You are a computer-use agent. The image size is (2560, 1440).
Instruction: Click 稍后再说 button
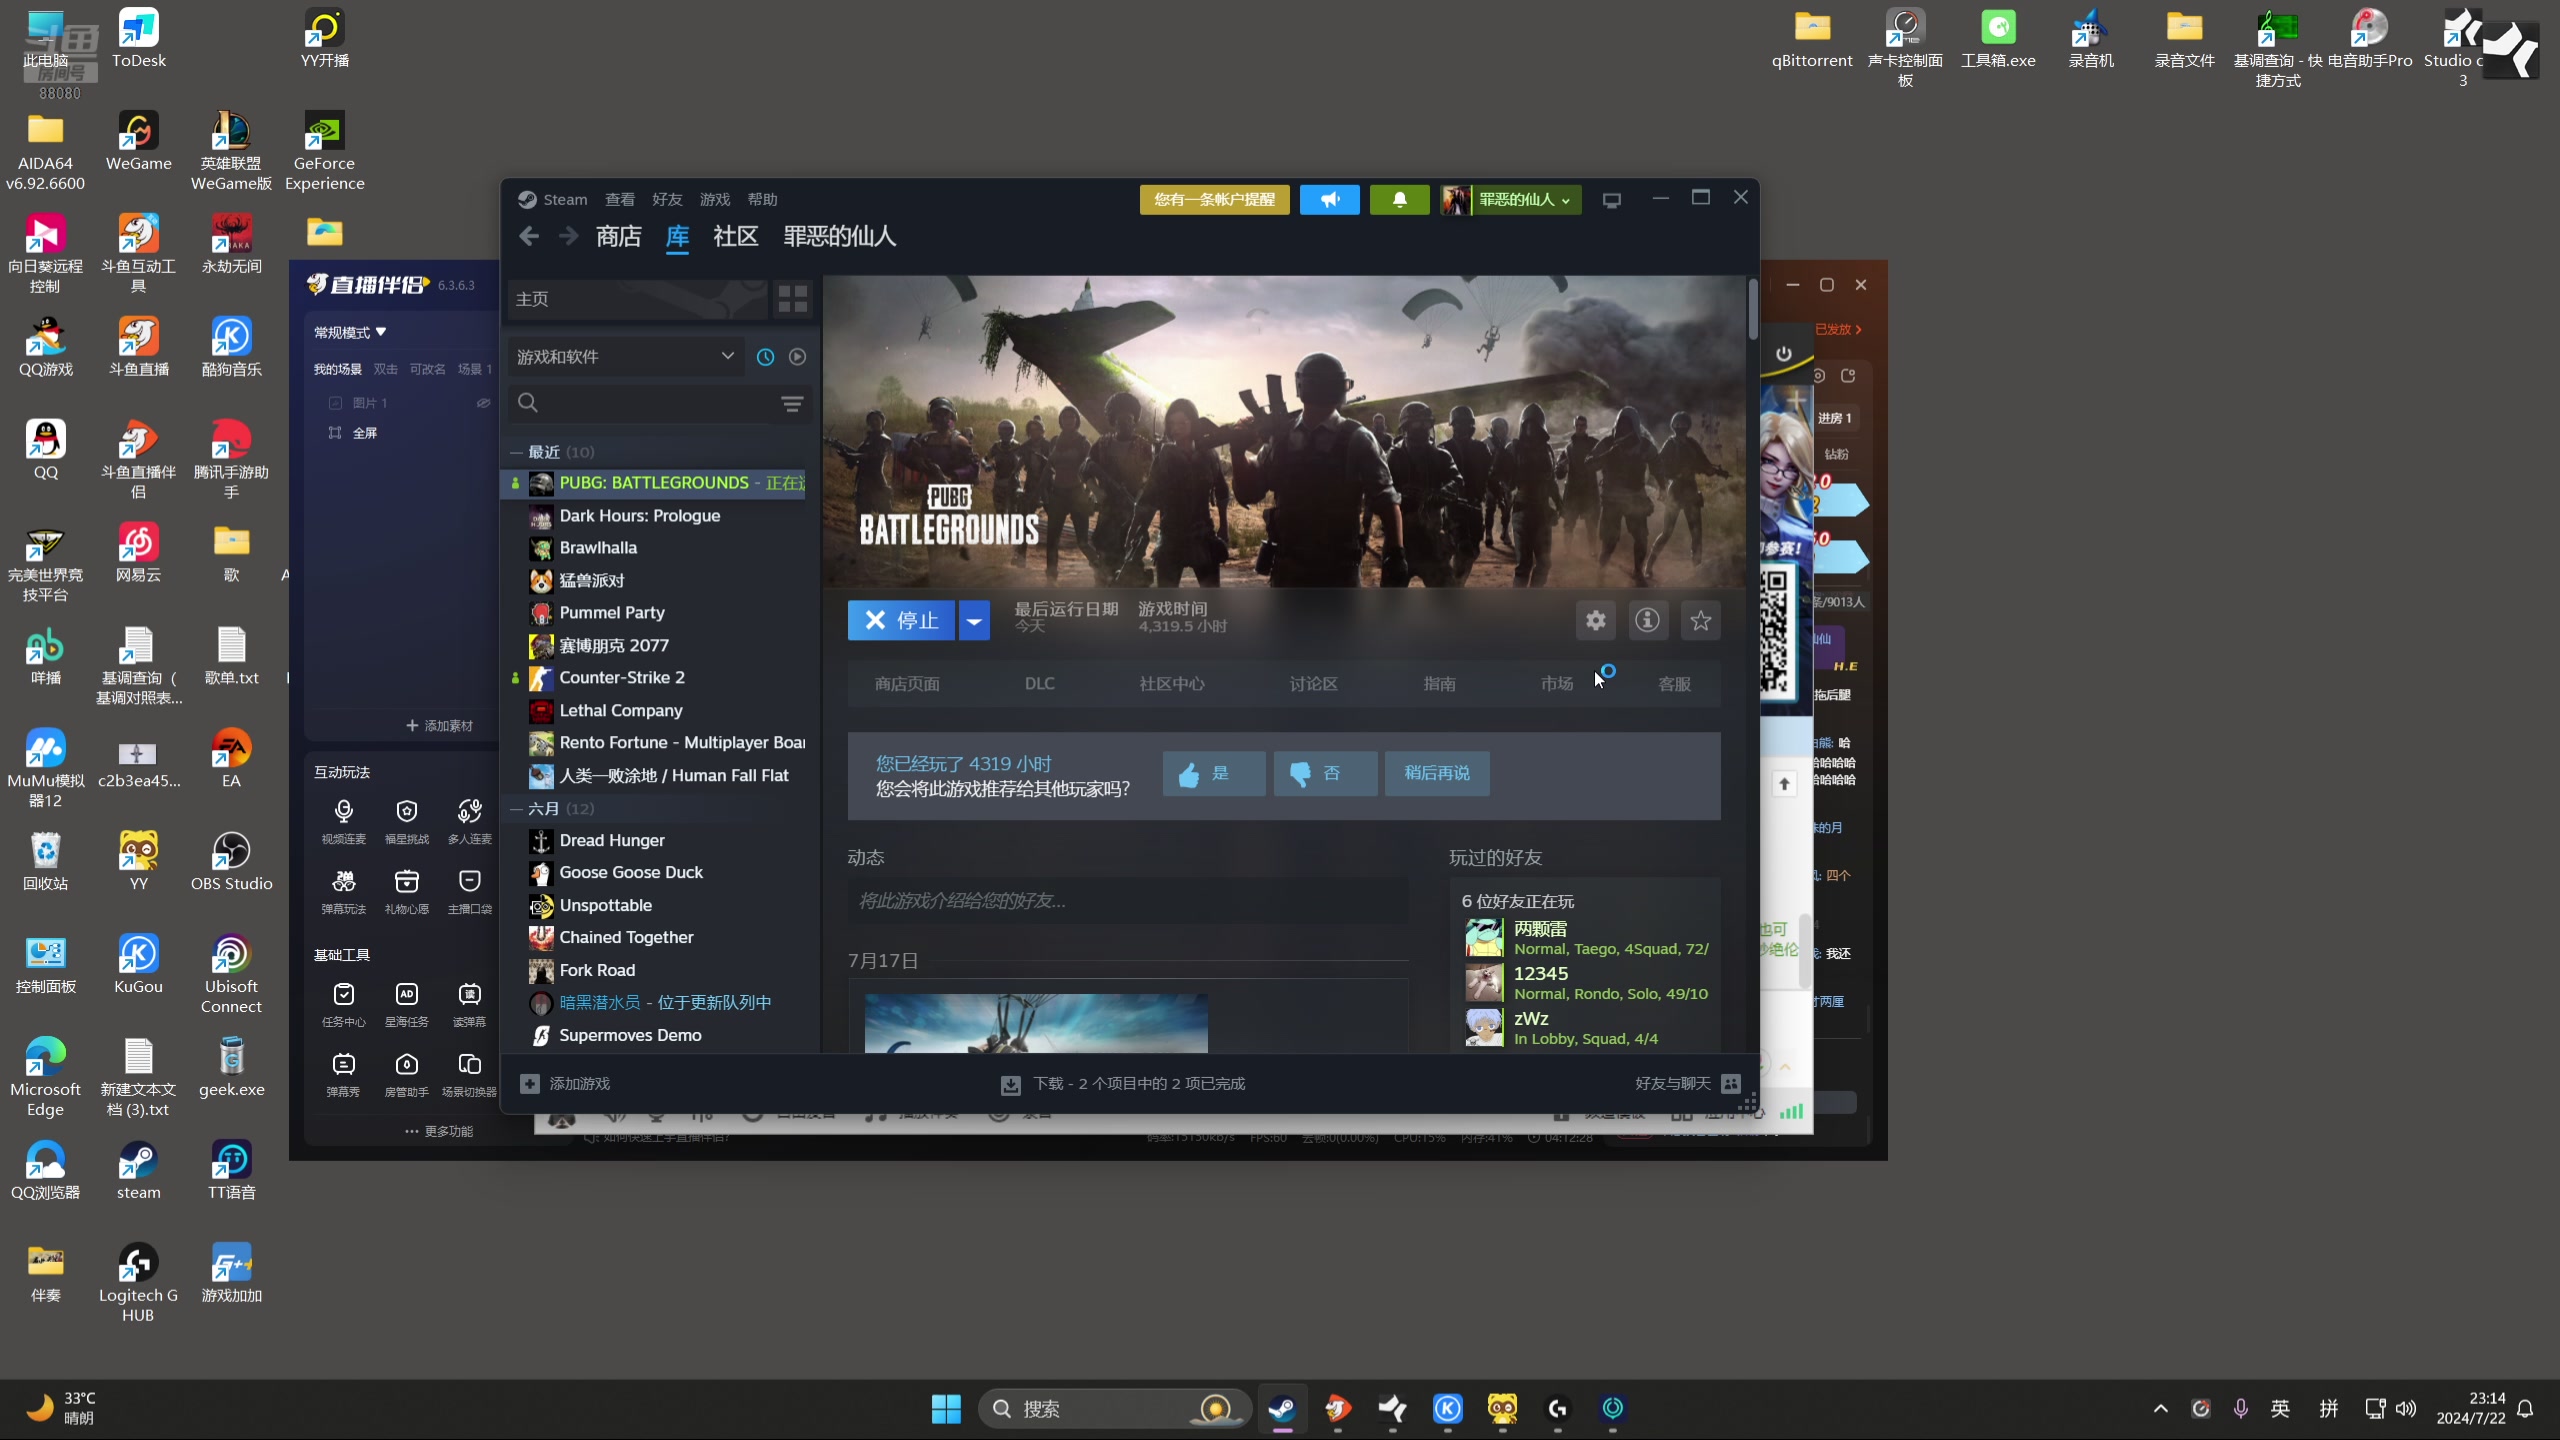click(1436, 773)
